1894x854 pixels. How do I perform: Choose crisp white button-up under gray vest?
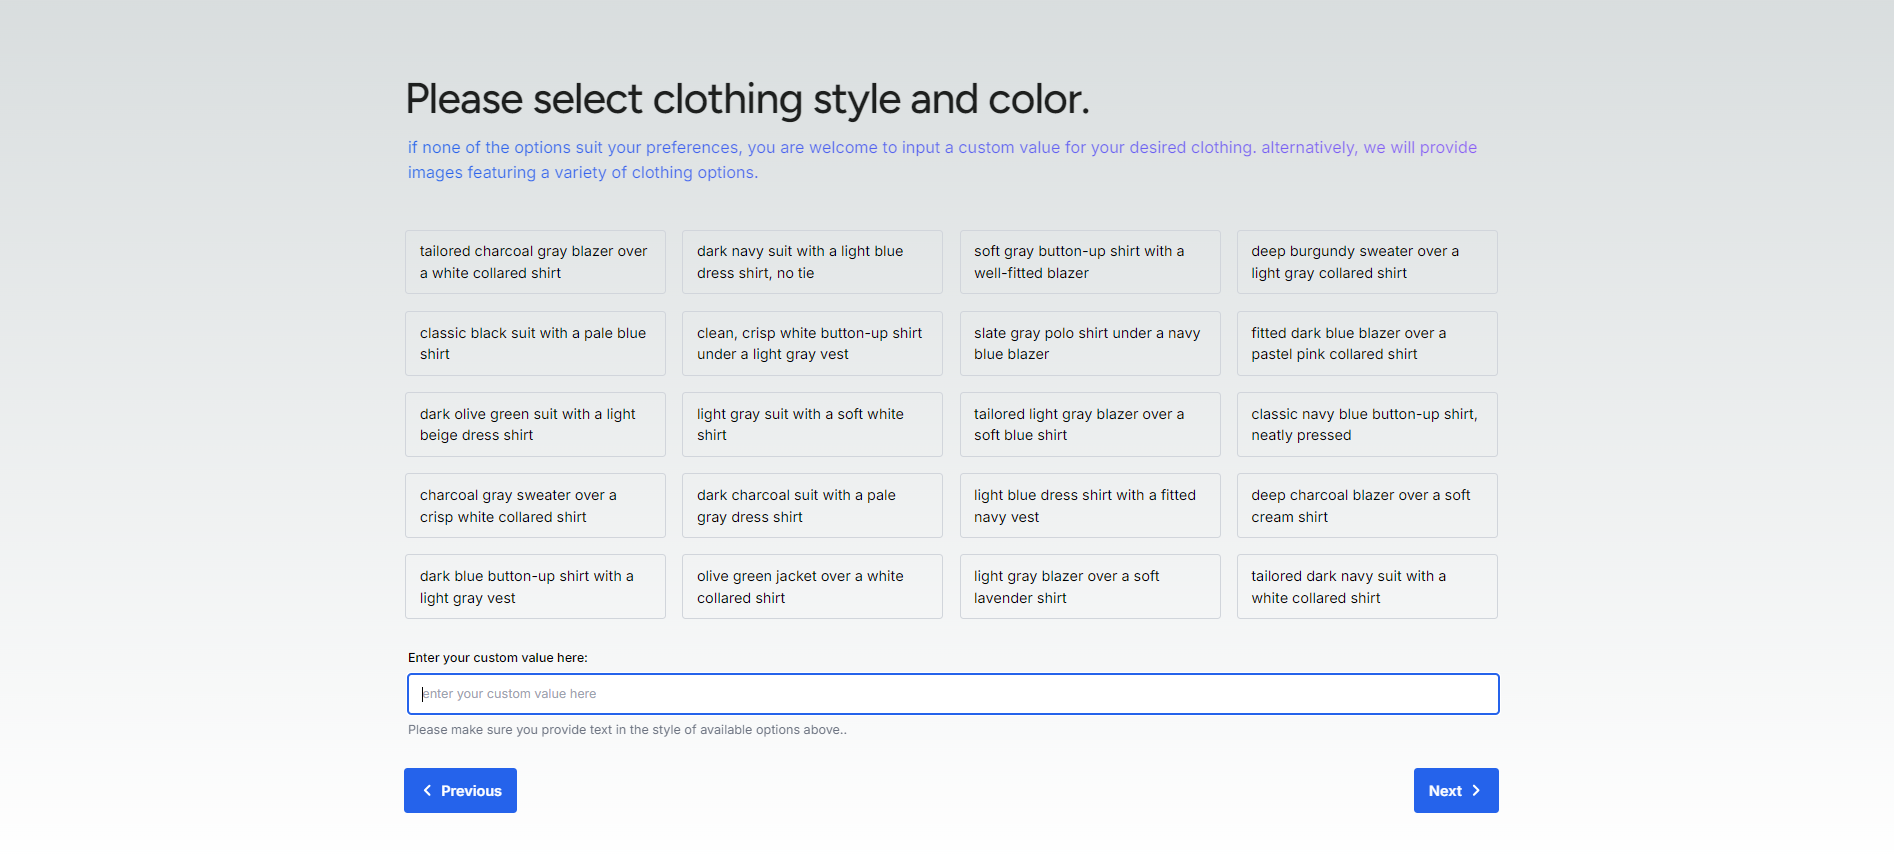pos(811,343)
